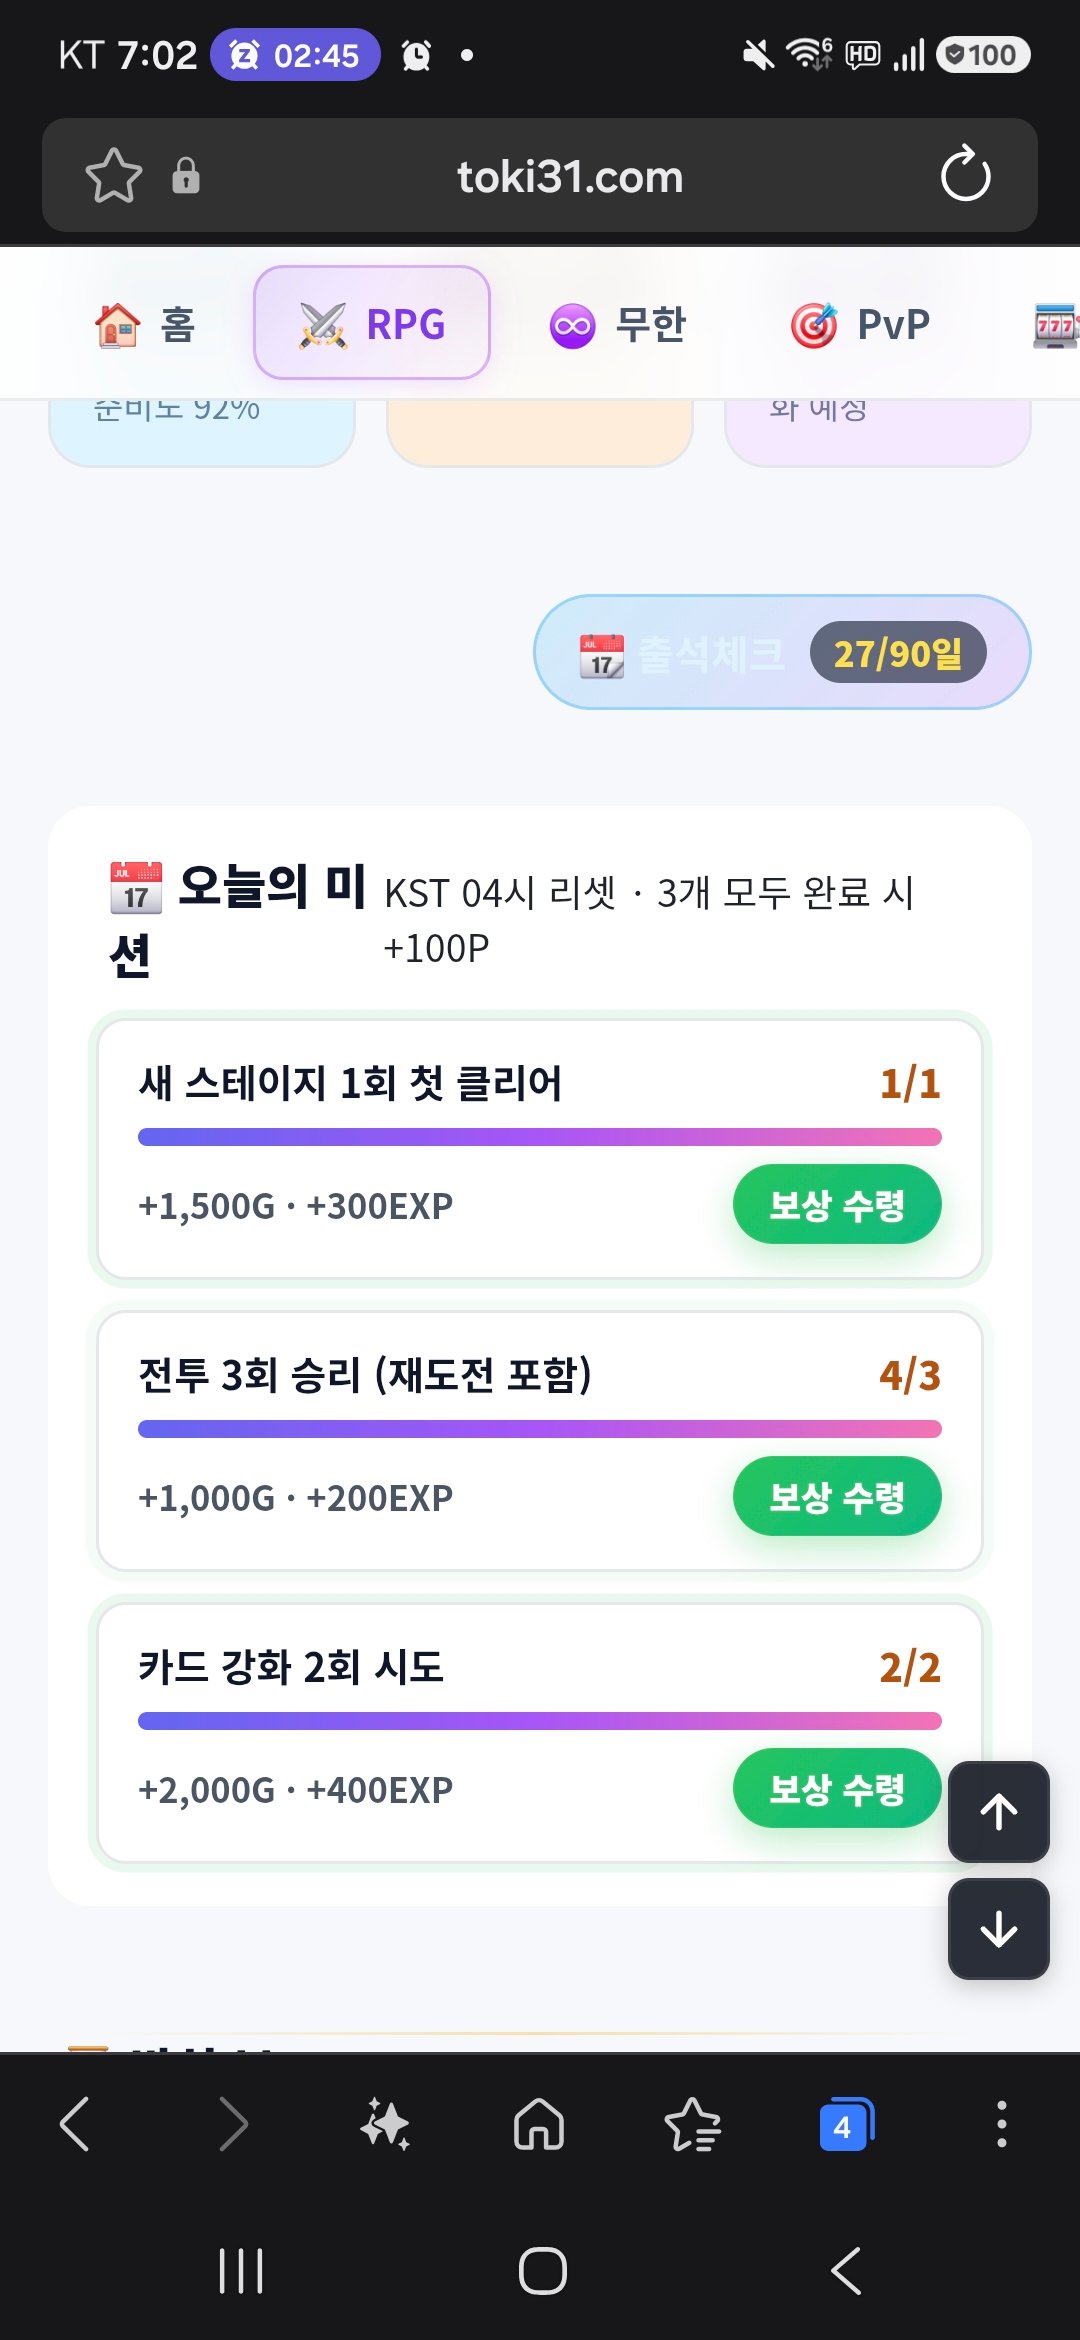
Task: Tap the 카드 강화 mission progress bar
Action: (540, 1721)
